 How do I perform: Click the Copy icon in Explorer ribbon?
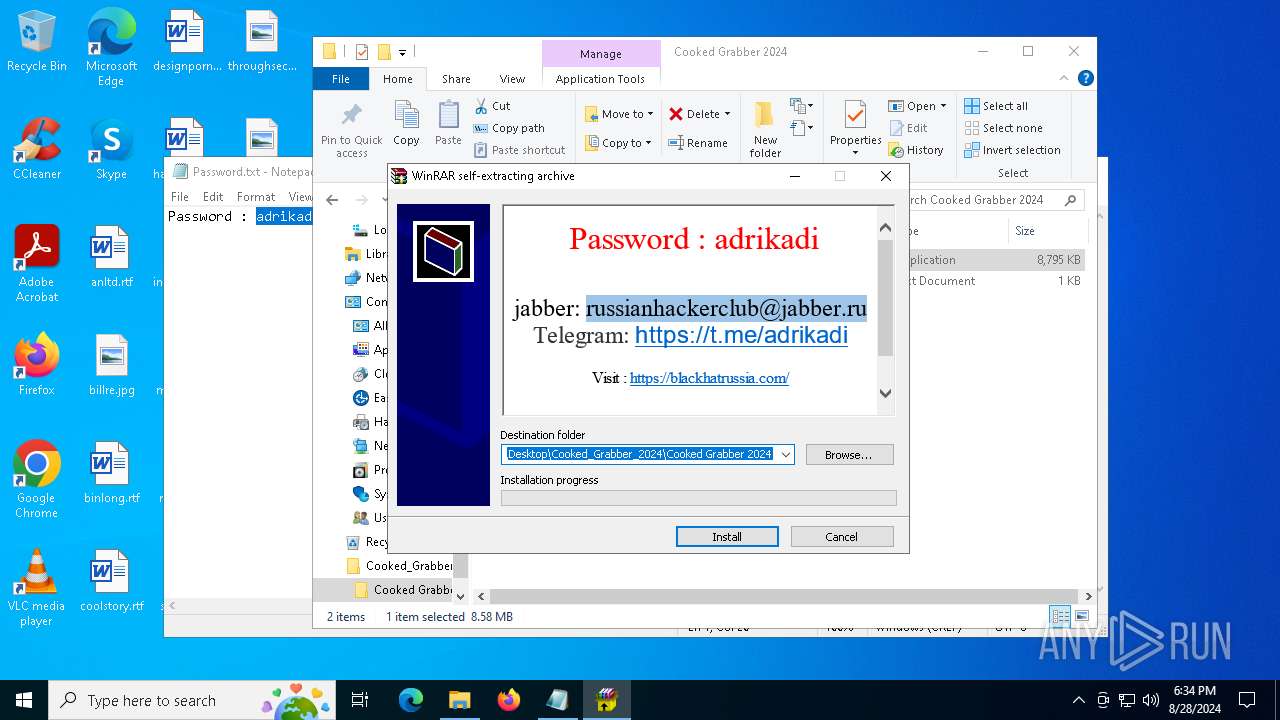click(x=406, y=124)
